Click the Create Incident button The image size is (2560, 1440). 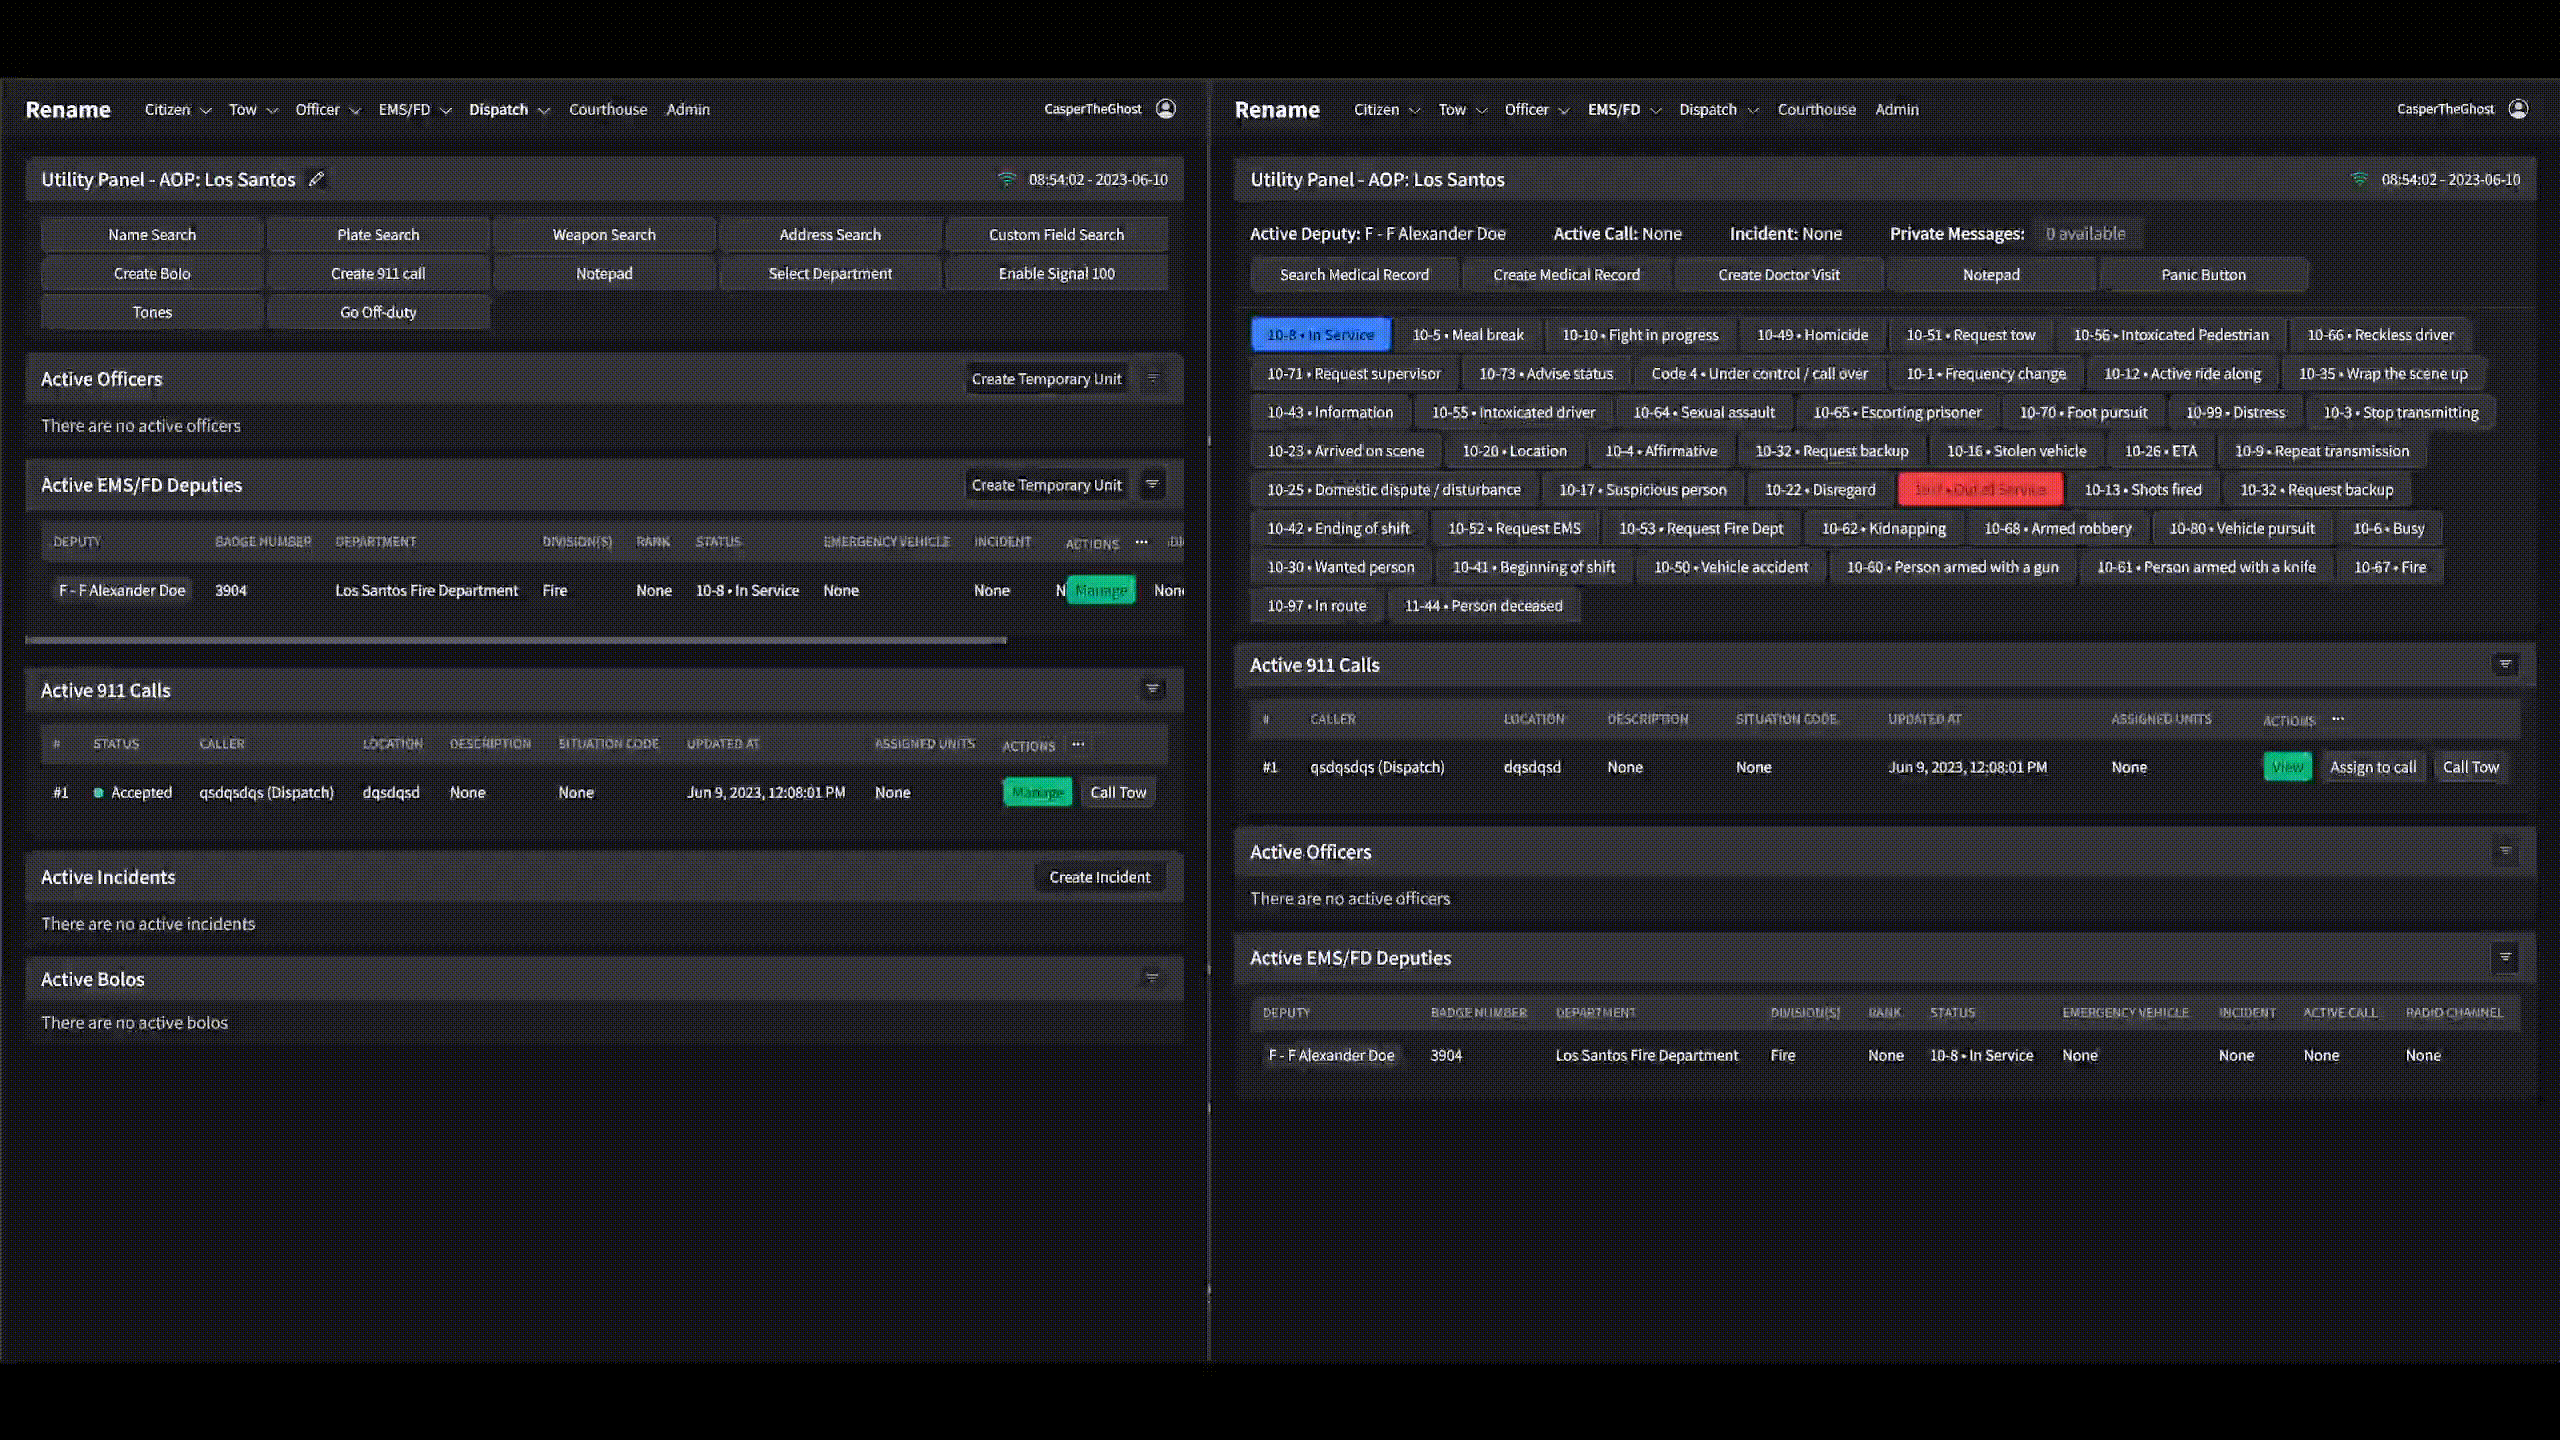coord(1099,877)
